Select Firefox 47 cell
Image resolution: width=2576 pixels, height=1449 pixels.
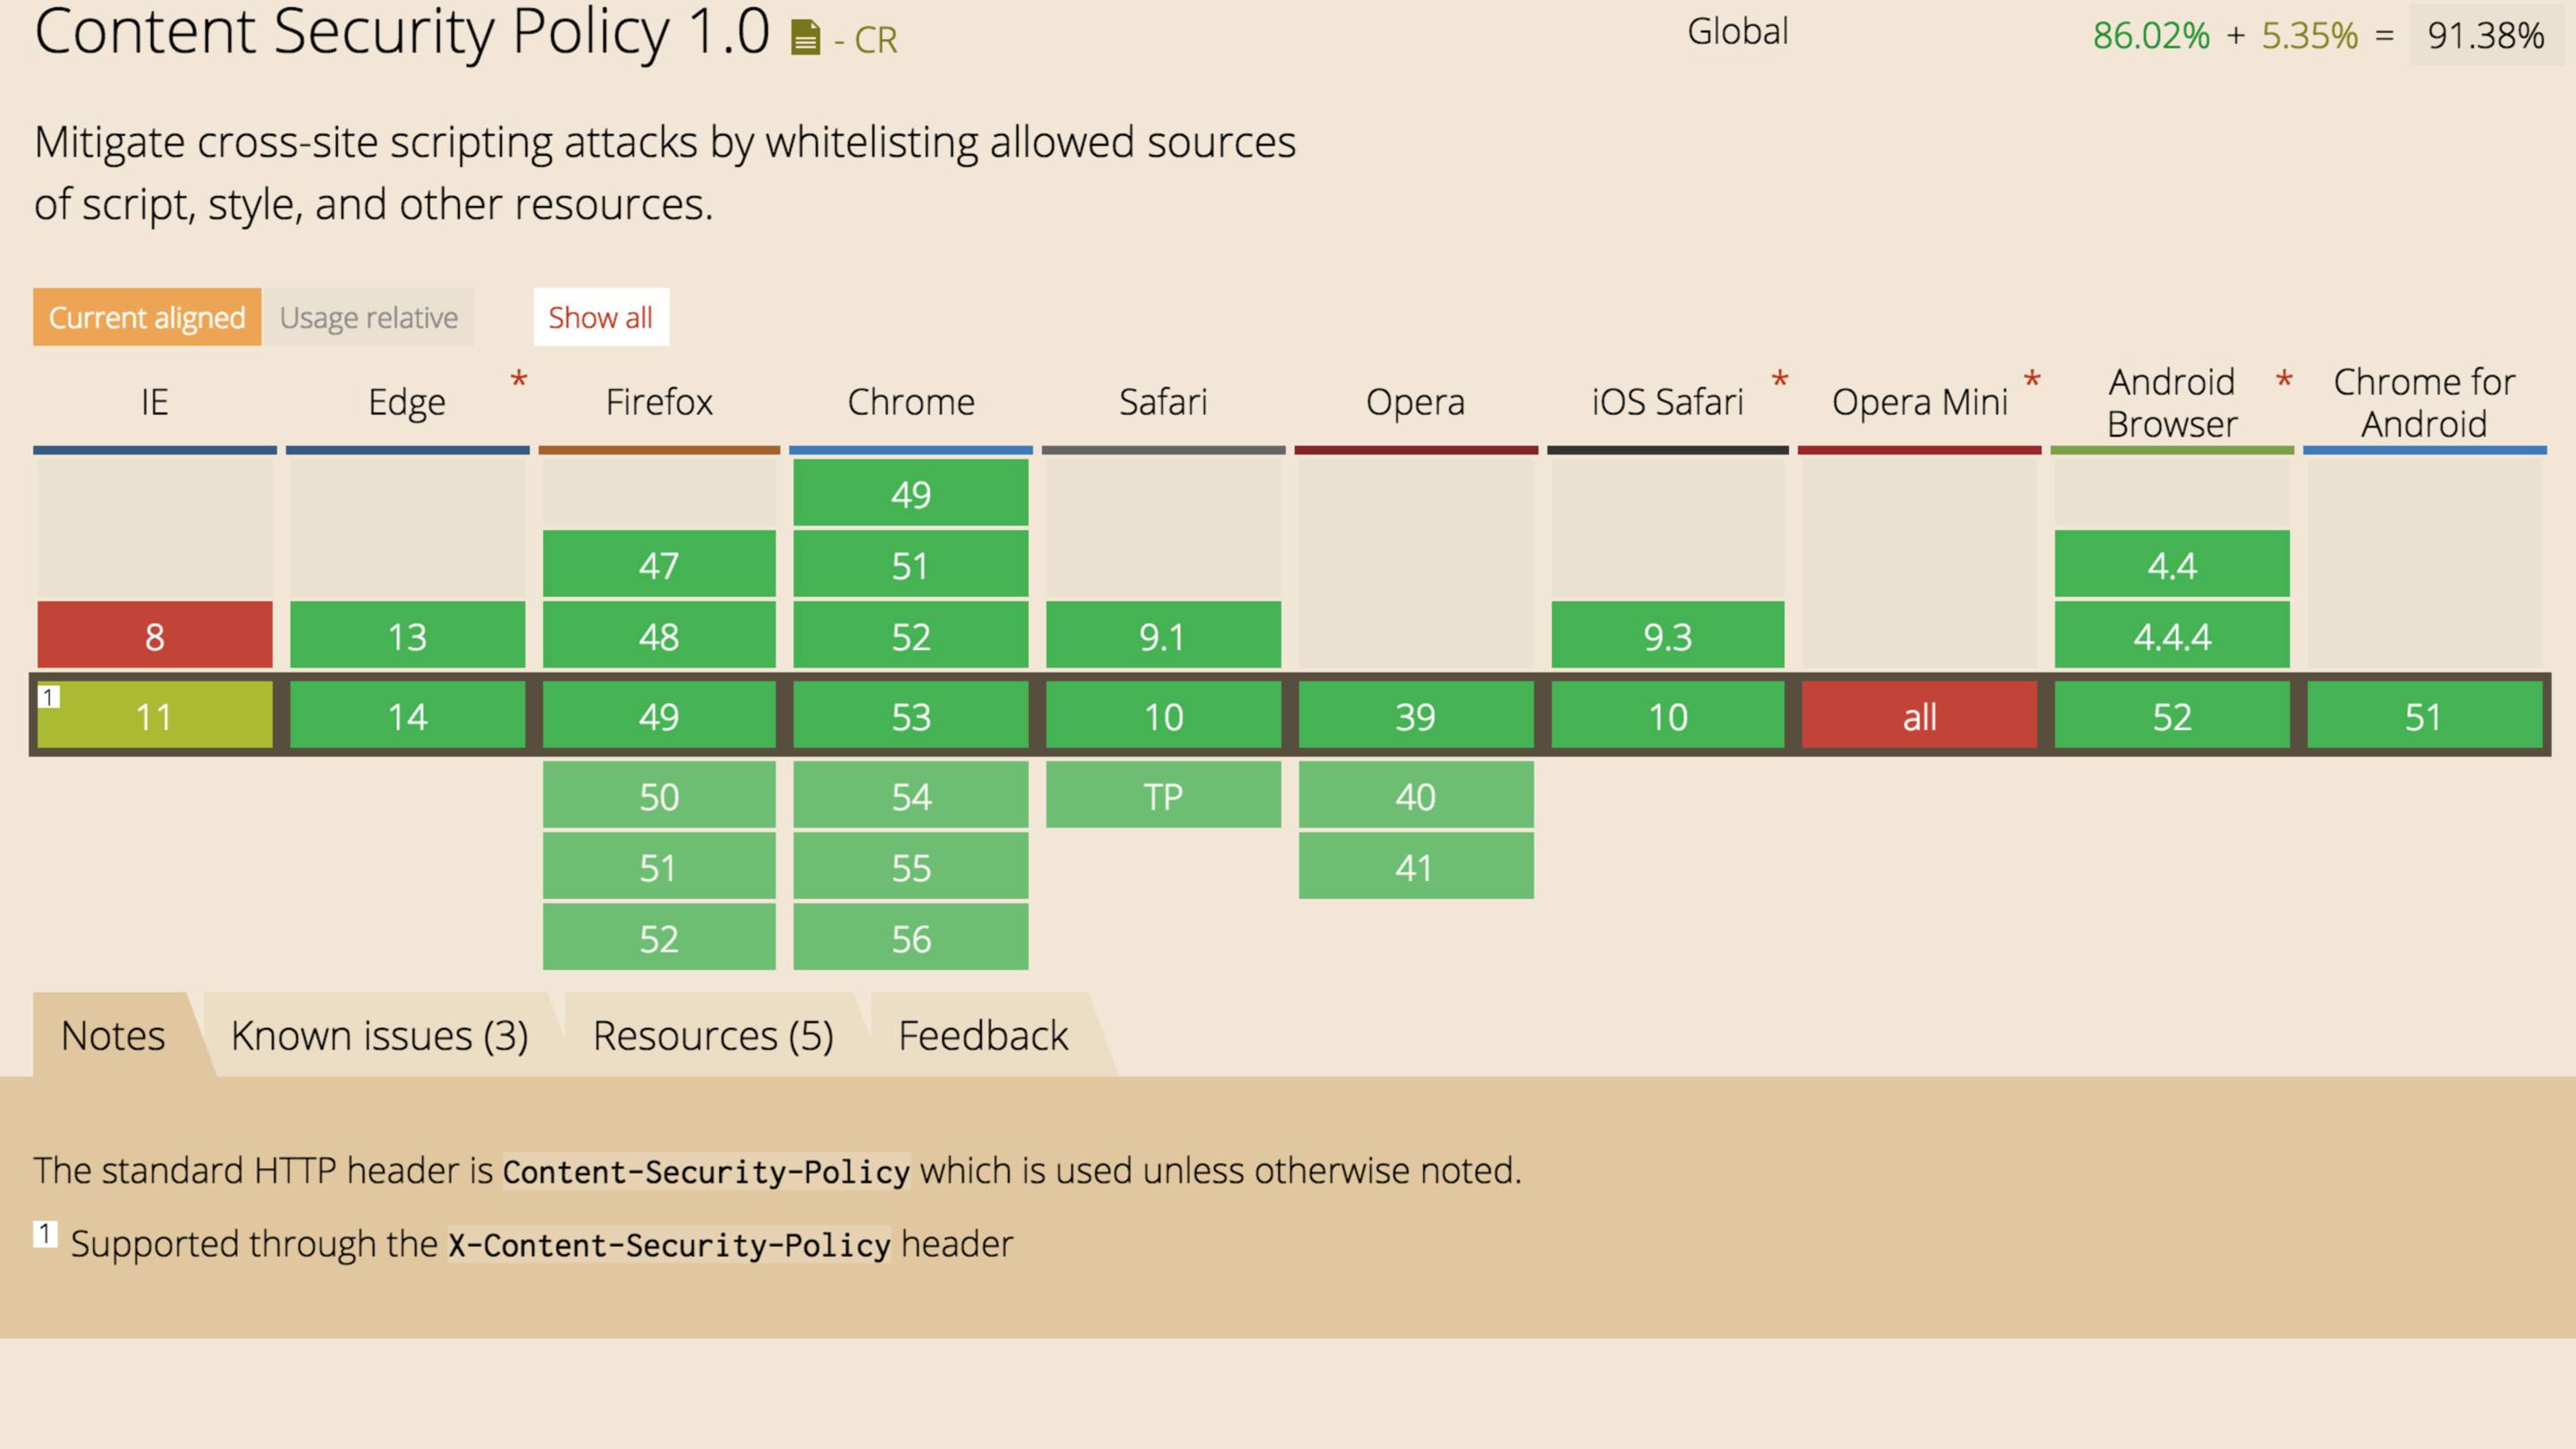pos(659,564)
